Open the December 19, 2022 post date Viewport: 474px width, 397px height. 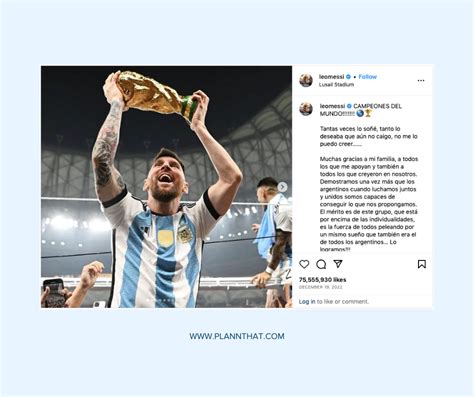coord(320,287)
